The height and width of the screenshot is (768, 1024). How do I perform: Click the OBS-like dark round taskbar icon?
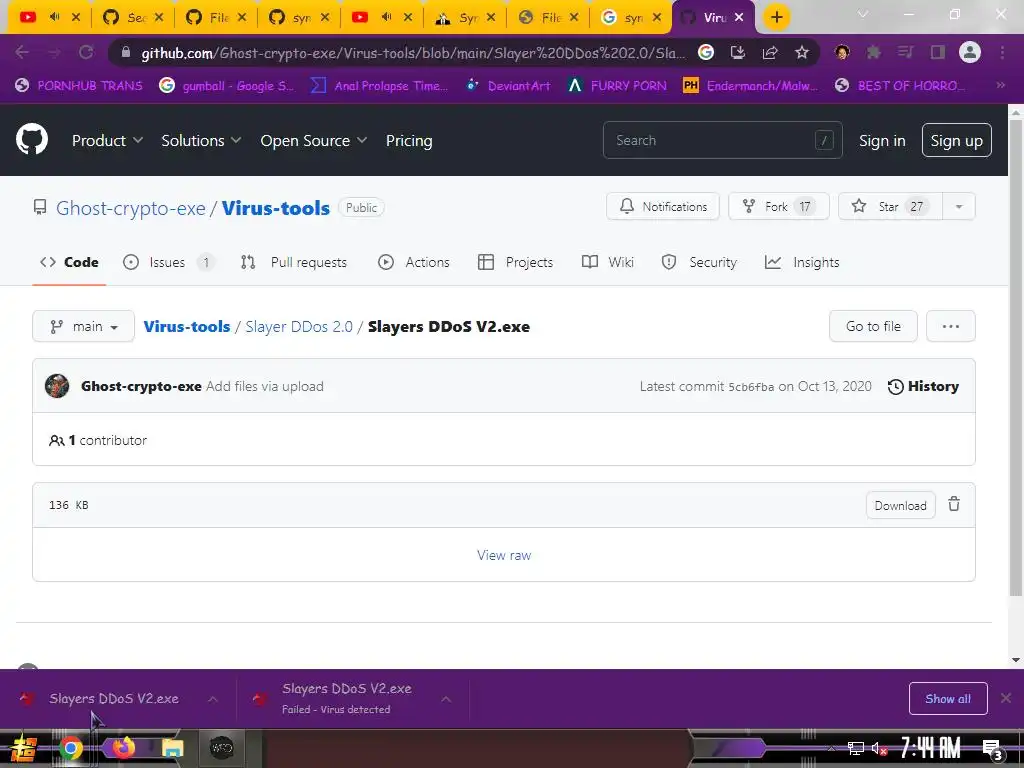tap(221, 748)
